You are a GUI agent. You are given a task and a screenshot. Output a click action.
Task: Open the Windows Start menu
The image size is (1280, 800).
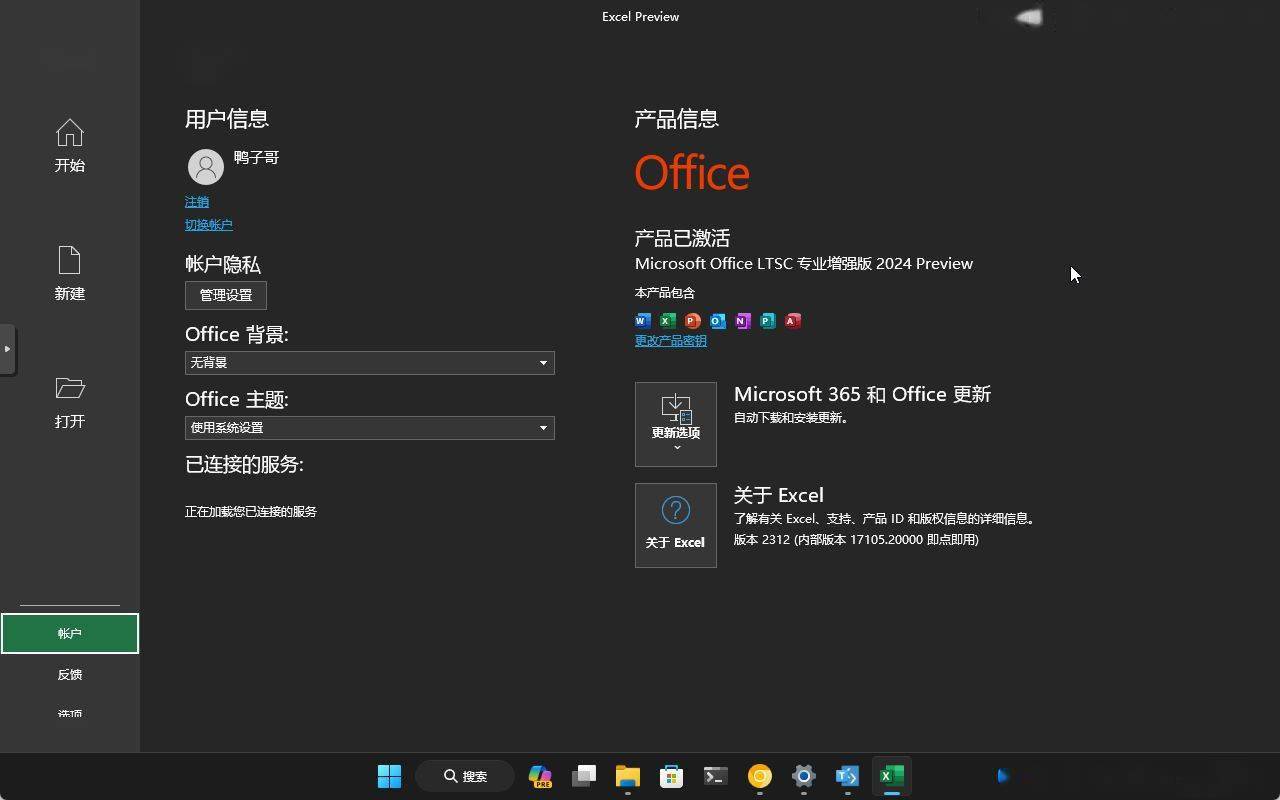(x=389, y=776)
